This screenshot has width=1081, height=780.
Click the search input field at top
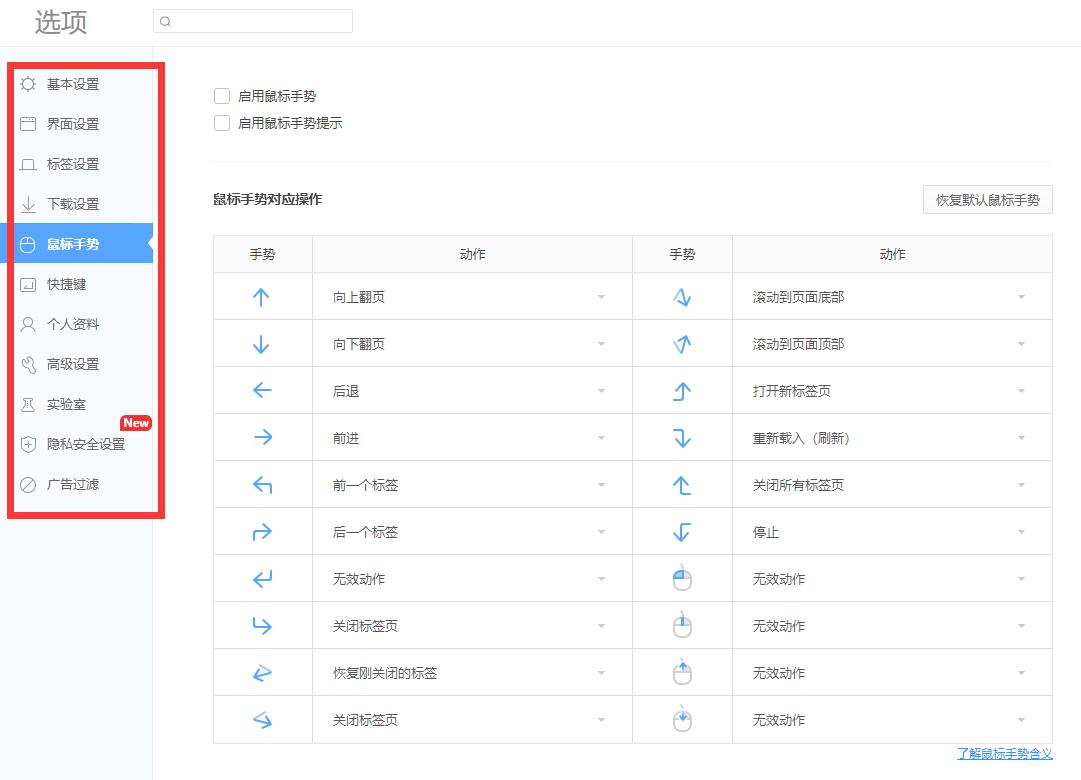tap(252, 20)
